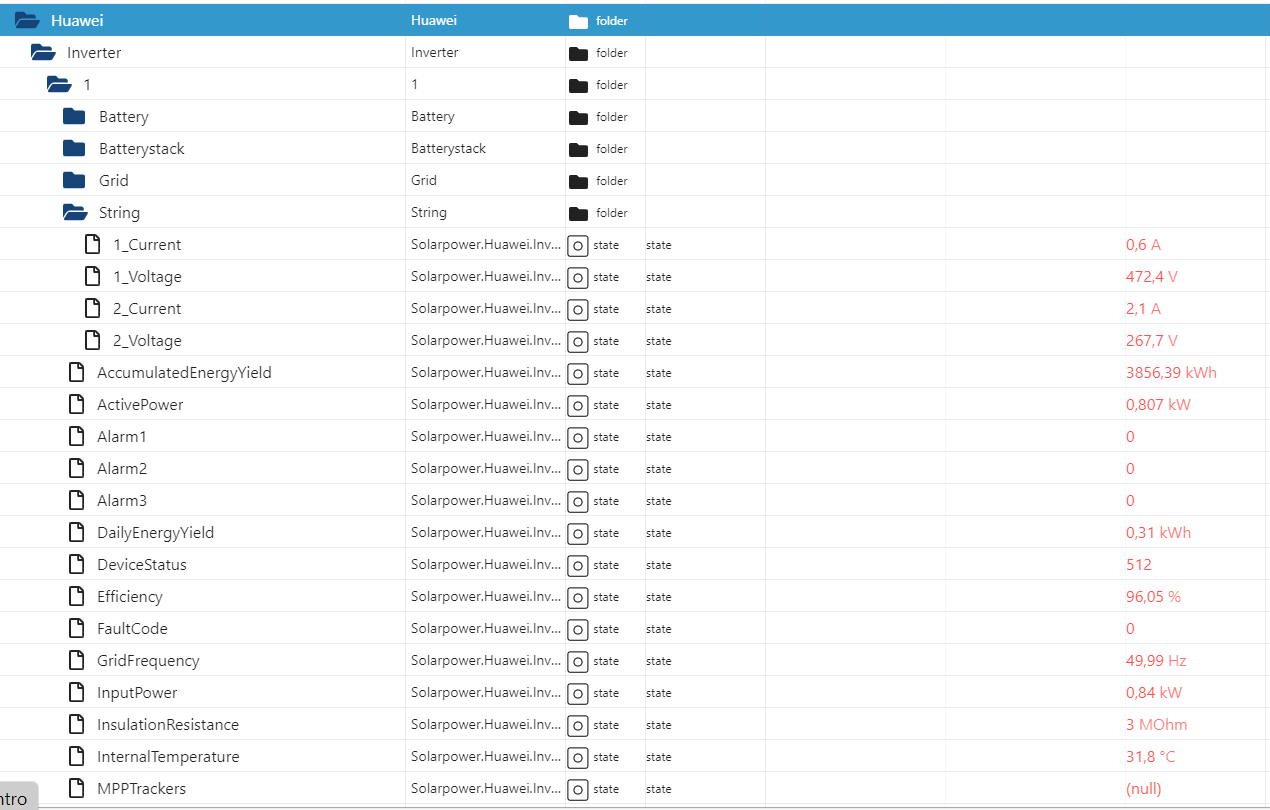This screenshot has height=810, width=1270.
Task: Select the InsulationResistance state row
Action: point(635,724)
